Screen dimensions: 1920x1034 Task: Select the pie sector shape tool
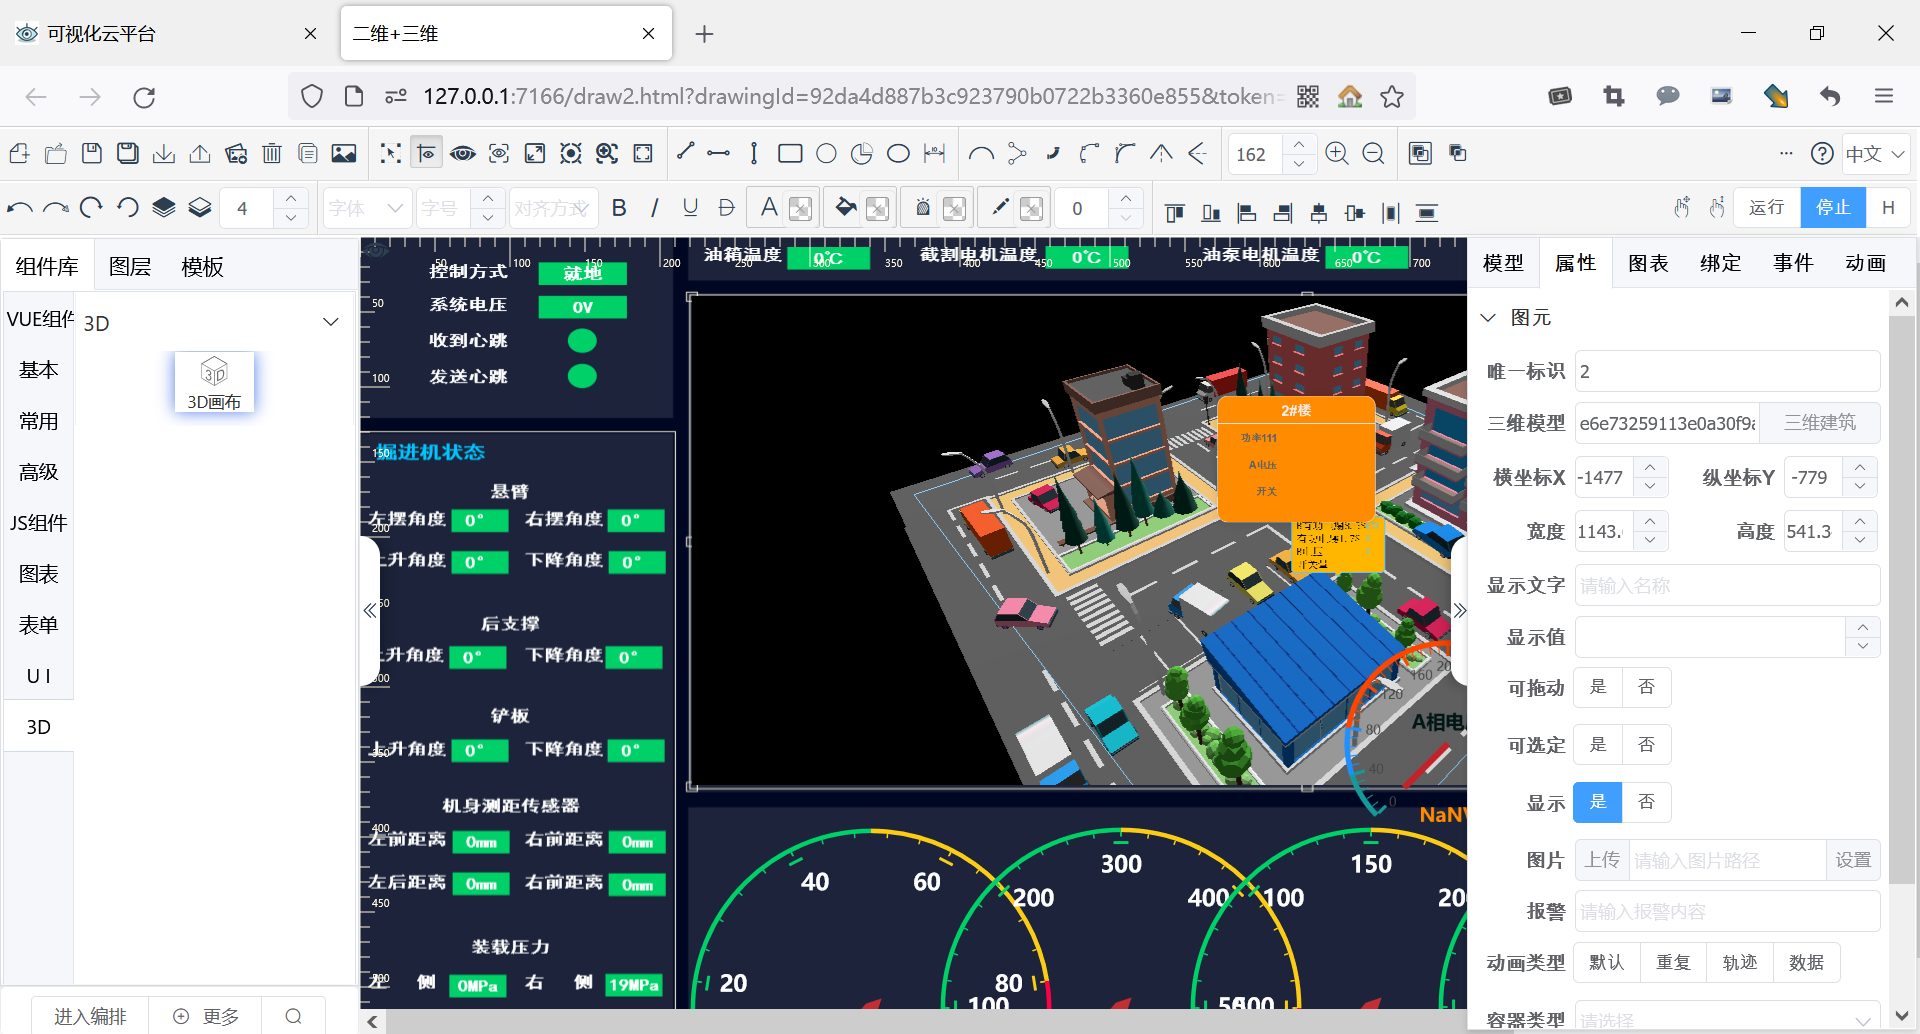pos(862,153)
